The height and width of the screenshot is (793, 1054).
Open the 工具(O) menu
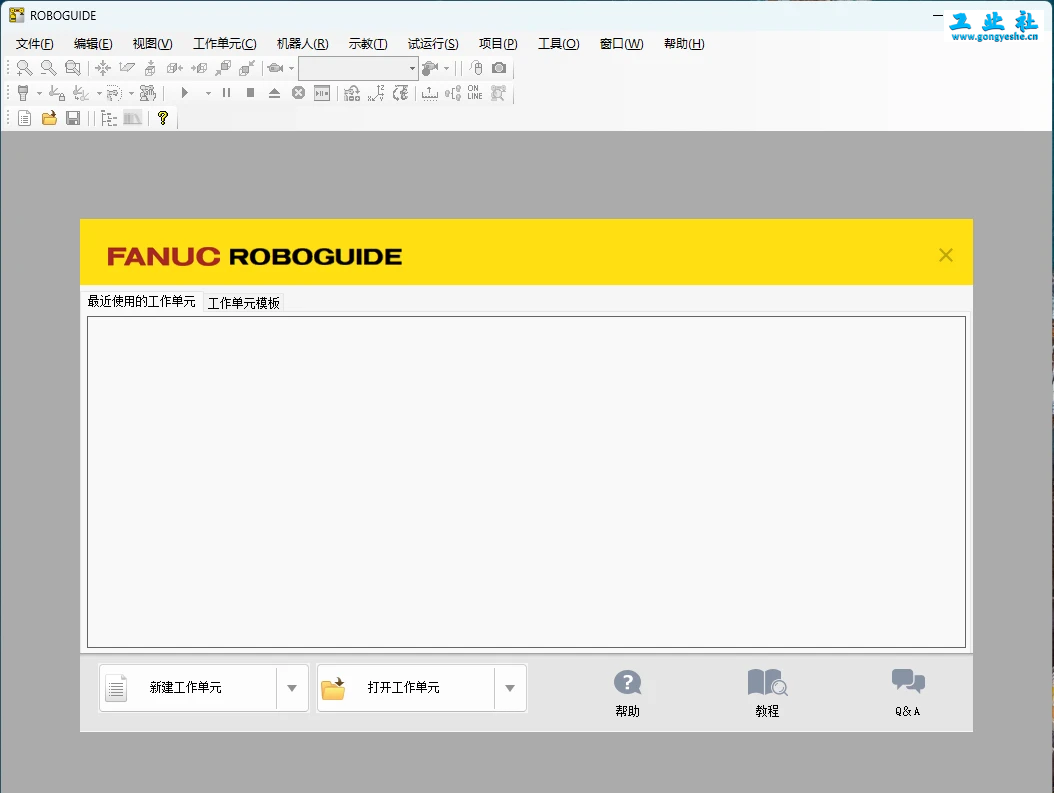coord(559,44)
